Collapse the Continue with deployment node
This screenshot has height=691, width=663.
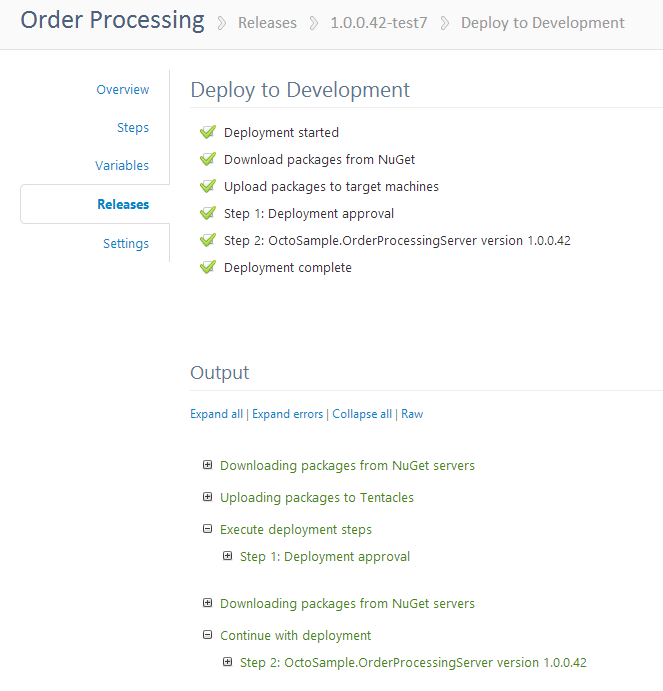coord(207,635)
